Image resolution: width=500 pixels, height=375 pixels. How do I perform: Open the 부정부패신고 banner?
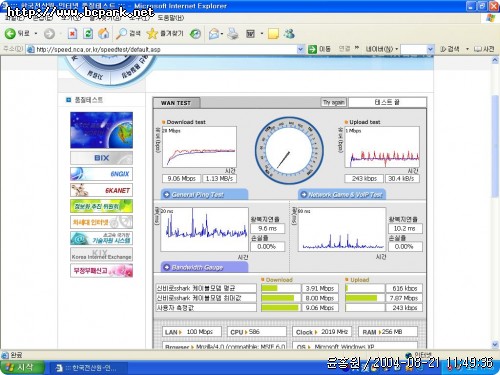click(x=101, y=270)
